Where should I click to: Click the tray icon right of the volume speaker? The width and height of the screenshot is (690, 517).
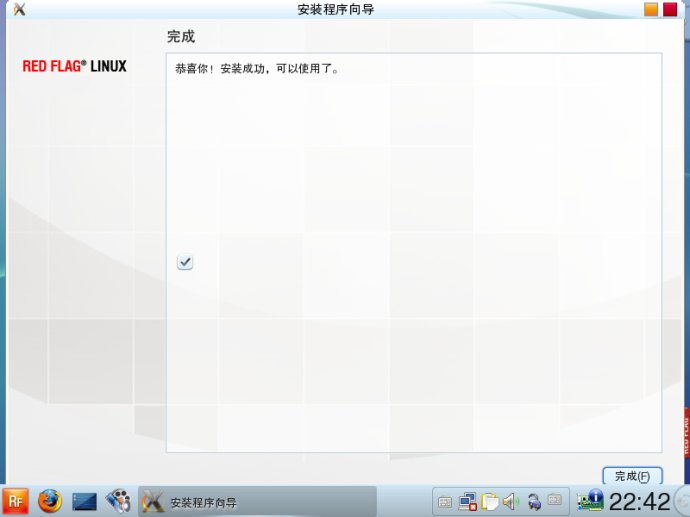pyautogui.click(x=534, y=502)
